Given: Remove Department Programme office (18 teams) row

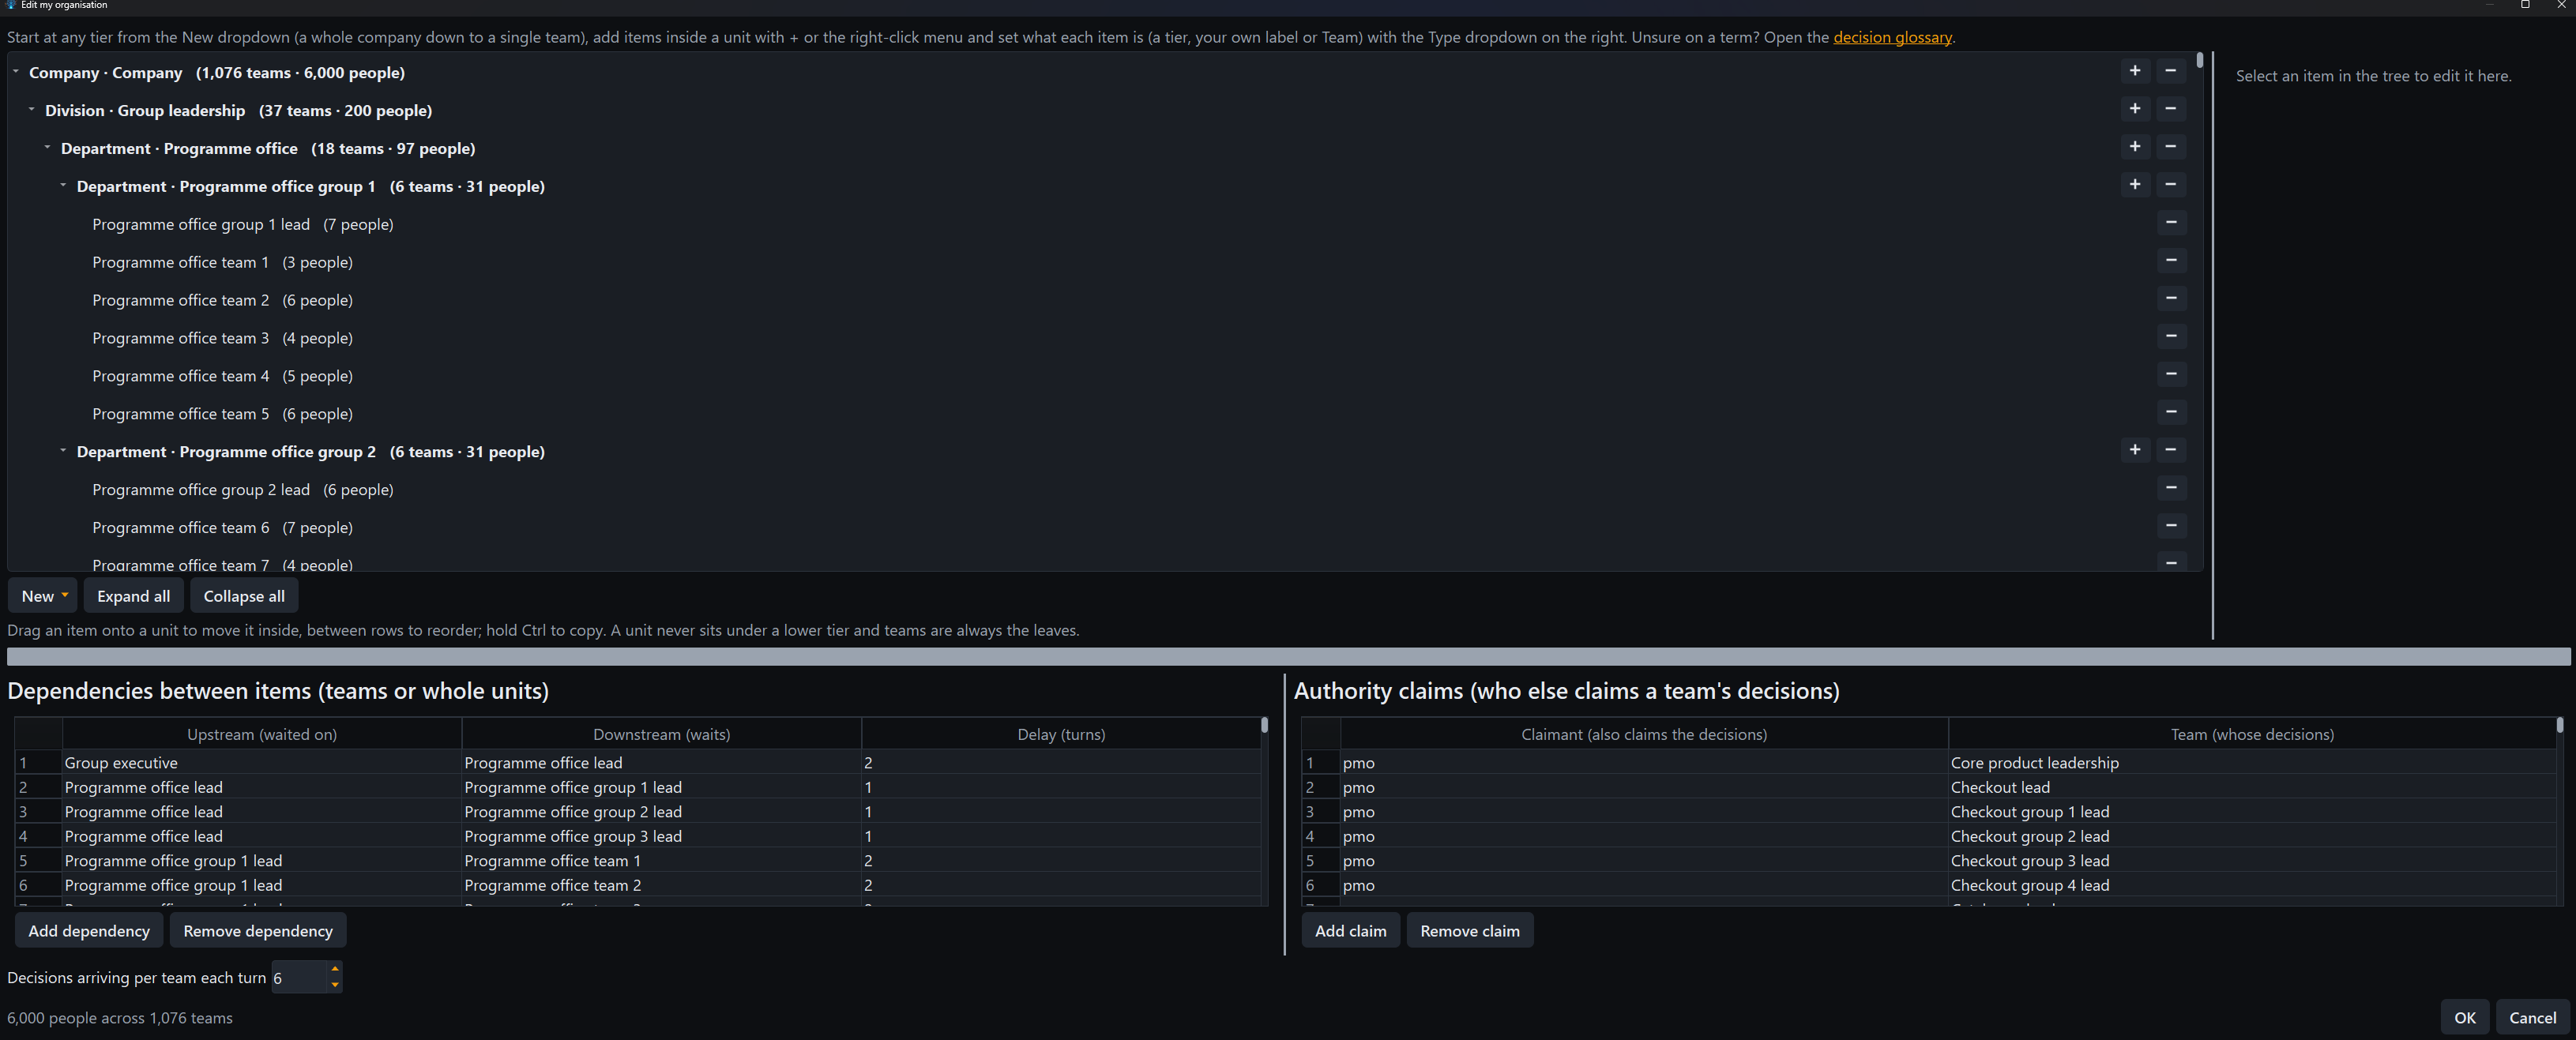Looking at the screenshot, I should (2170, 147).
